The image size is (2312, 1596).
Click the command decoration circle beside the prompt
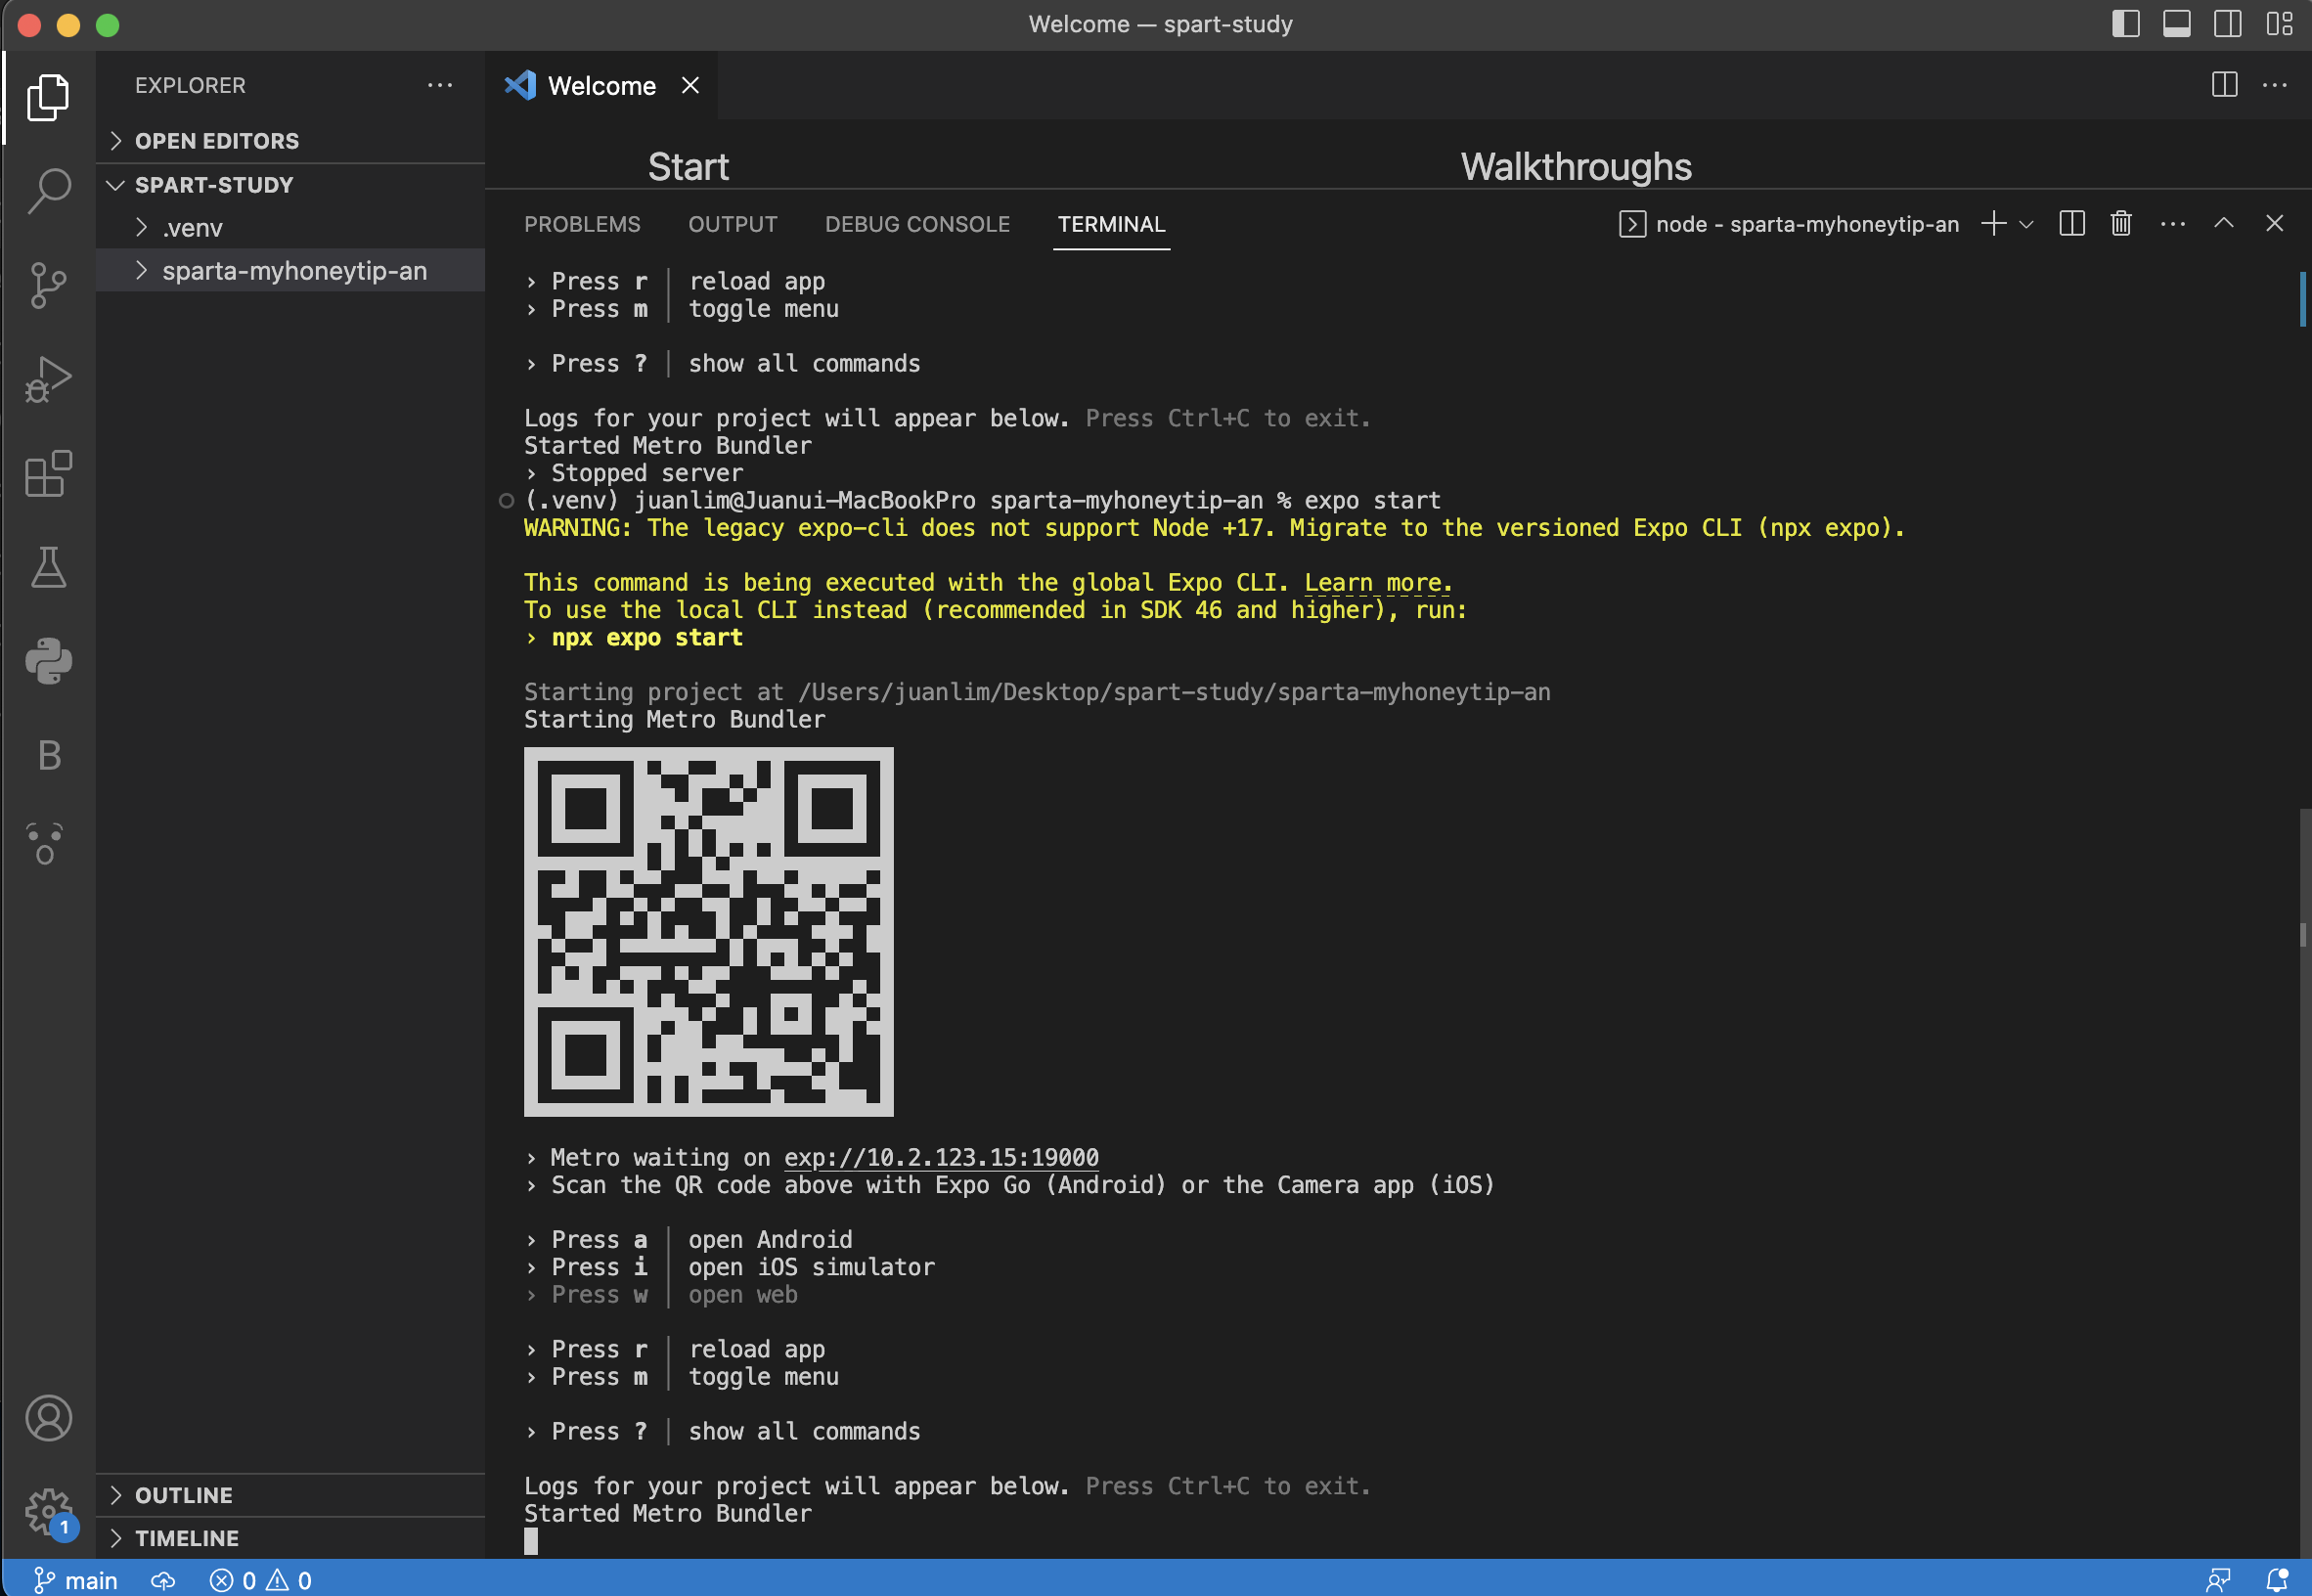pyautogui.click(x=506, y=501)
